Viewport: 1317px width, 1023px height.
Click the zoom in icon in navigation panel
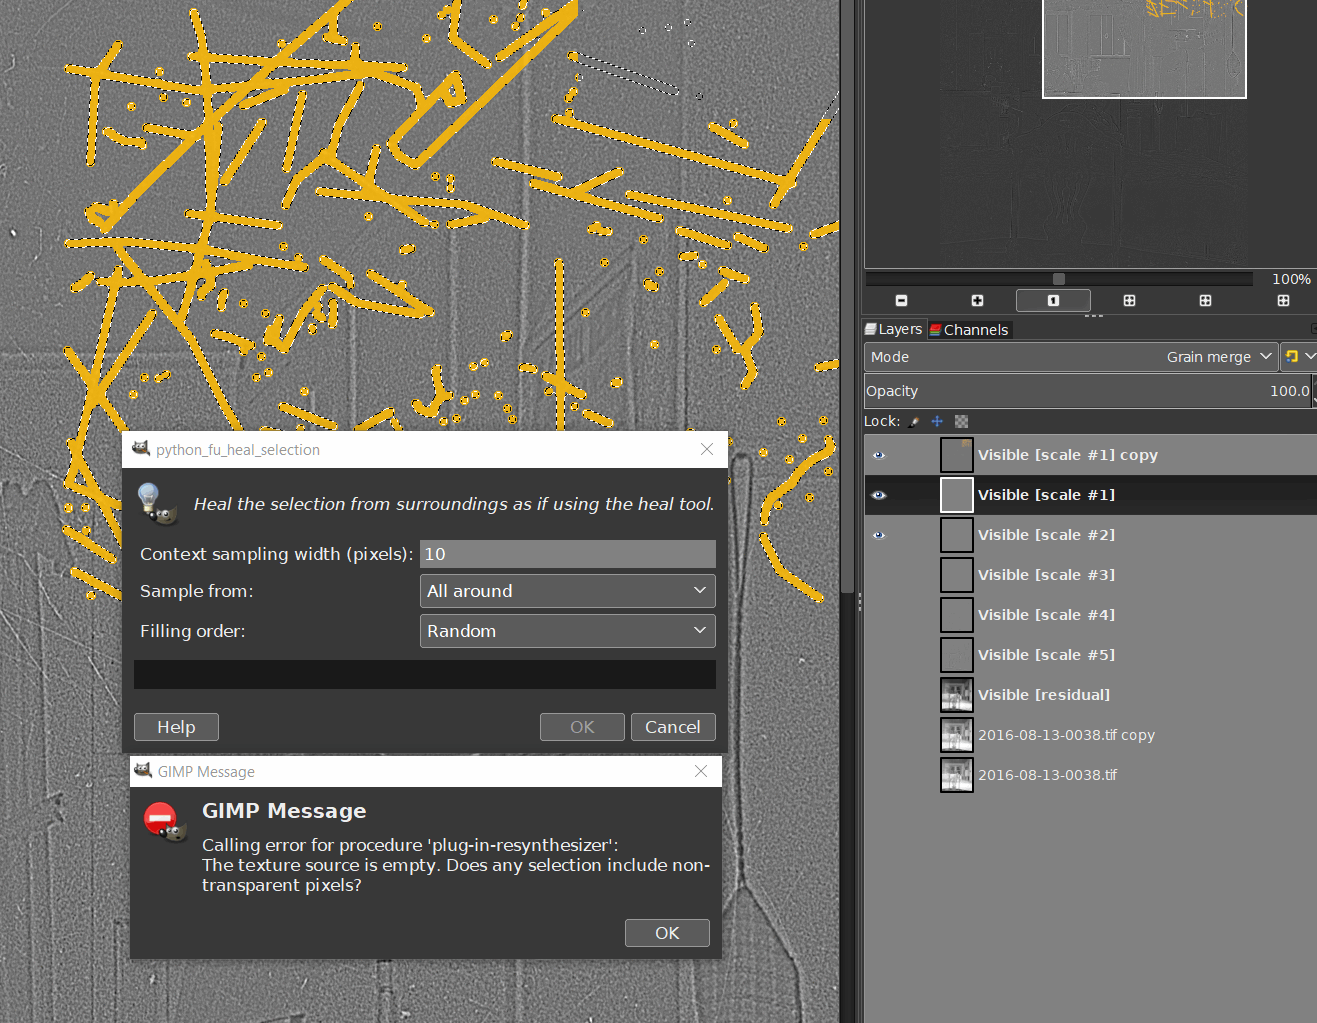pyautogui.click(x=977, y=301)
